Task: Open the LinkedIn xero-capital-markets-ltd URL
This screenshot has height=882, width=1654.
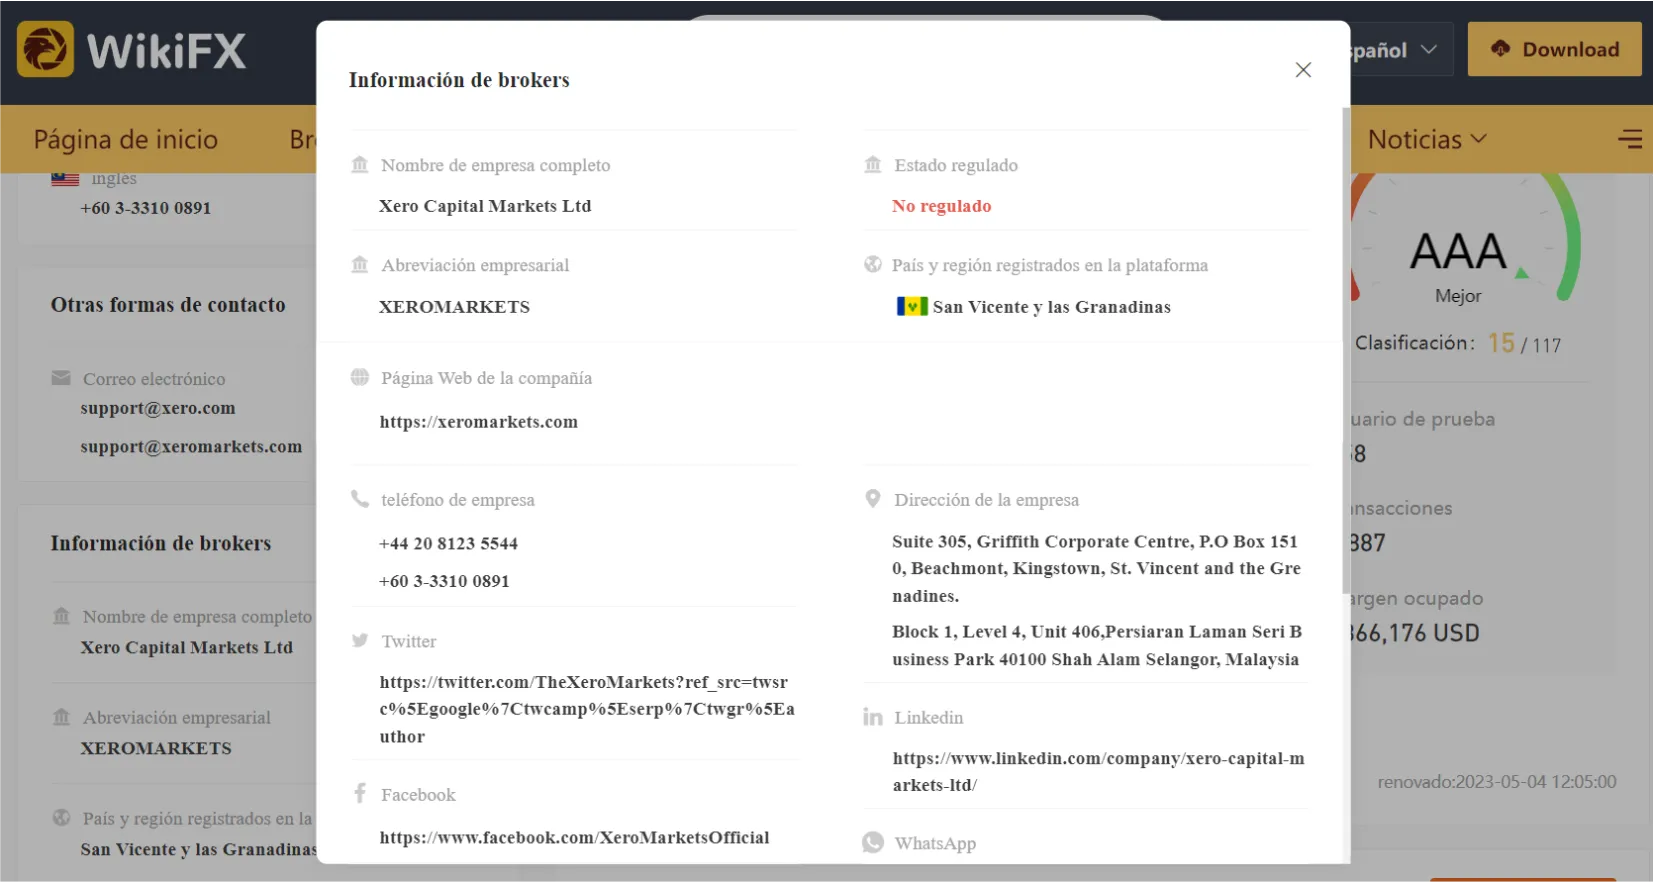Action: [x=1098, y=772]
